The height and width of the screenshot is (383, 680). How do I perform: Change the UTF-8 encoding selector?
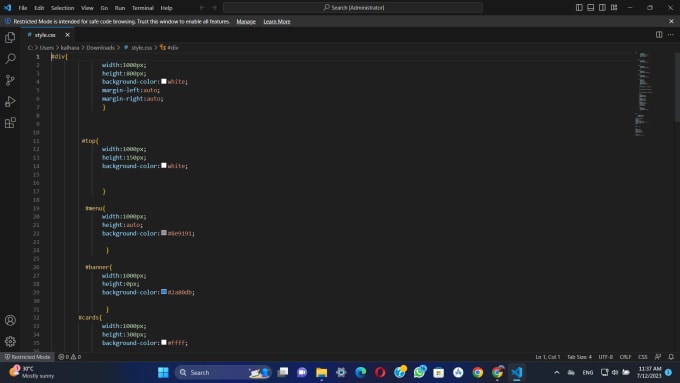pyautogui.click(x=606, y=357)
